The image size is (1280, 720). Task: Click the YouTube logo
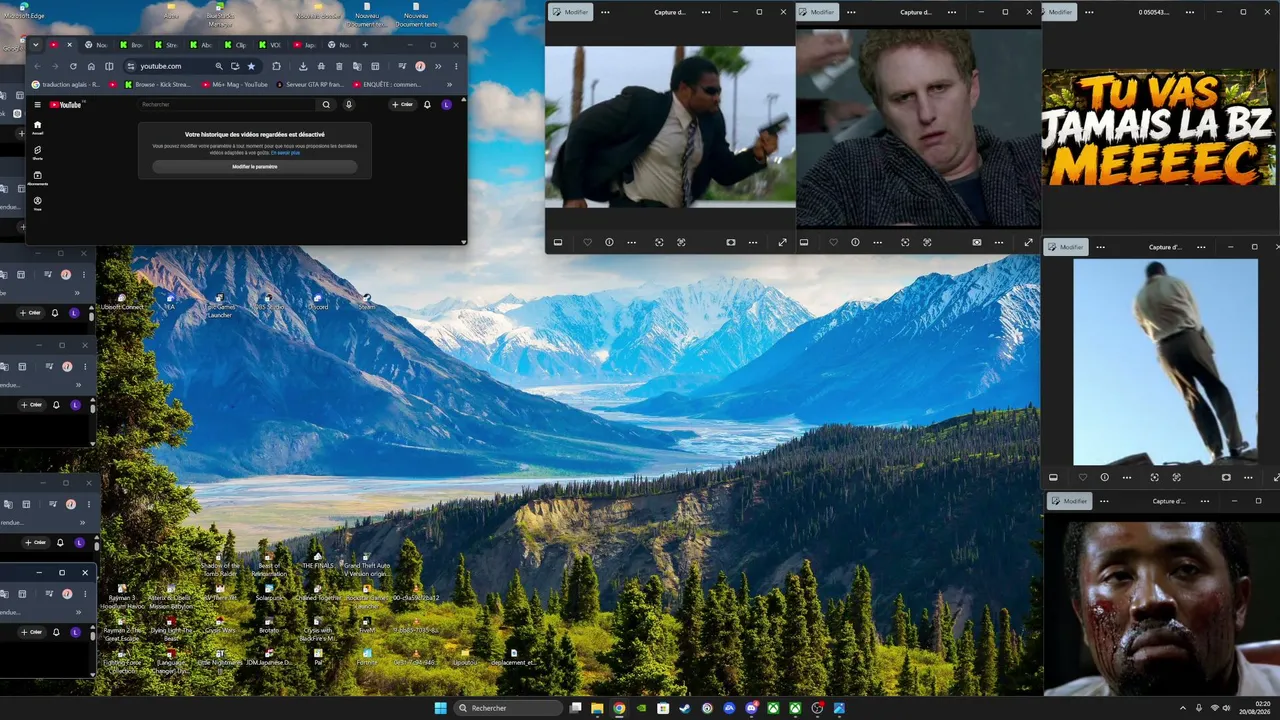tap(66, 104)
